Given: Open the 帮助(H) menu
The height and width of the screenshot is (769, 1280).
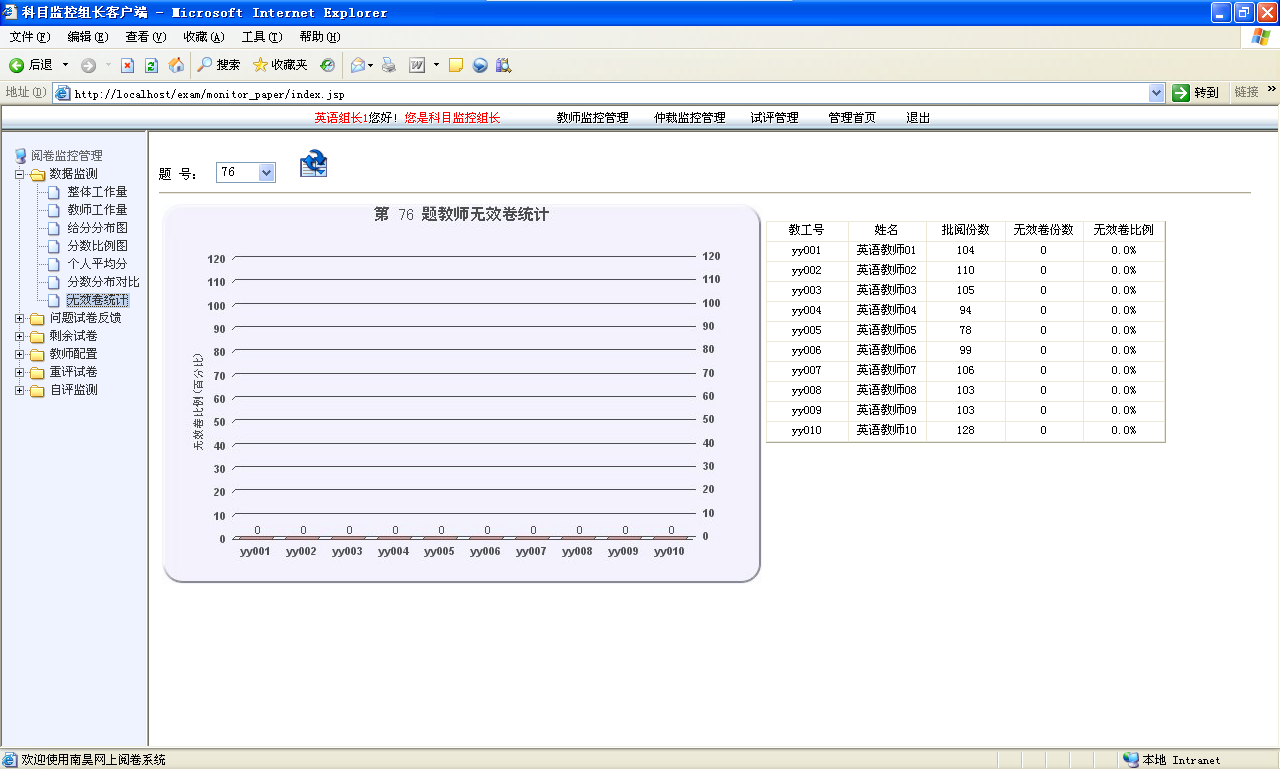Looking at the screenshot, I should tap(319, 37).
